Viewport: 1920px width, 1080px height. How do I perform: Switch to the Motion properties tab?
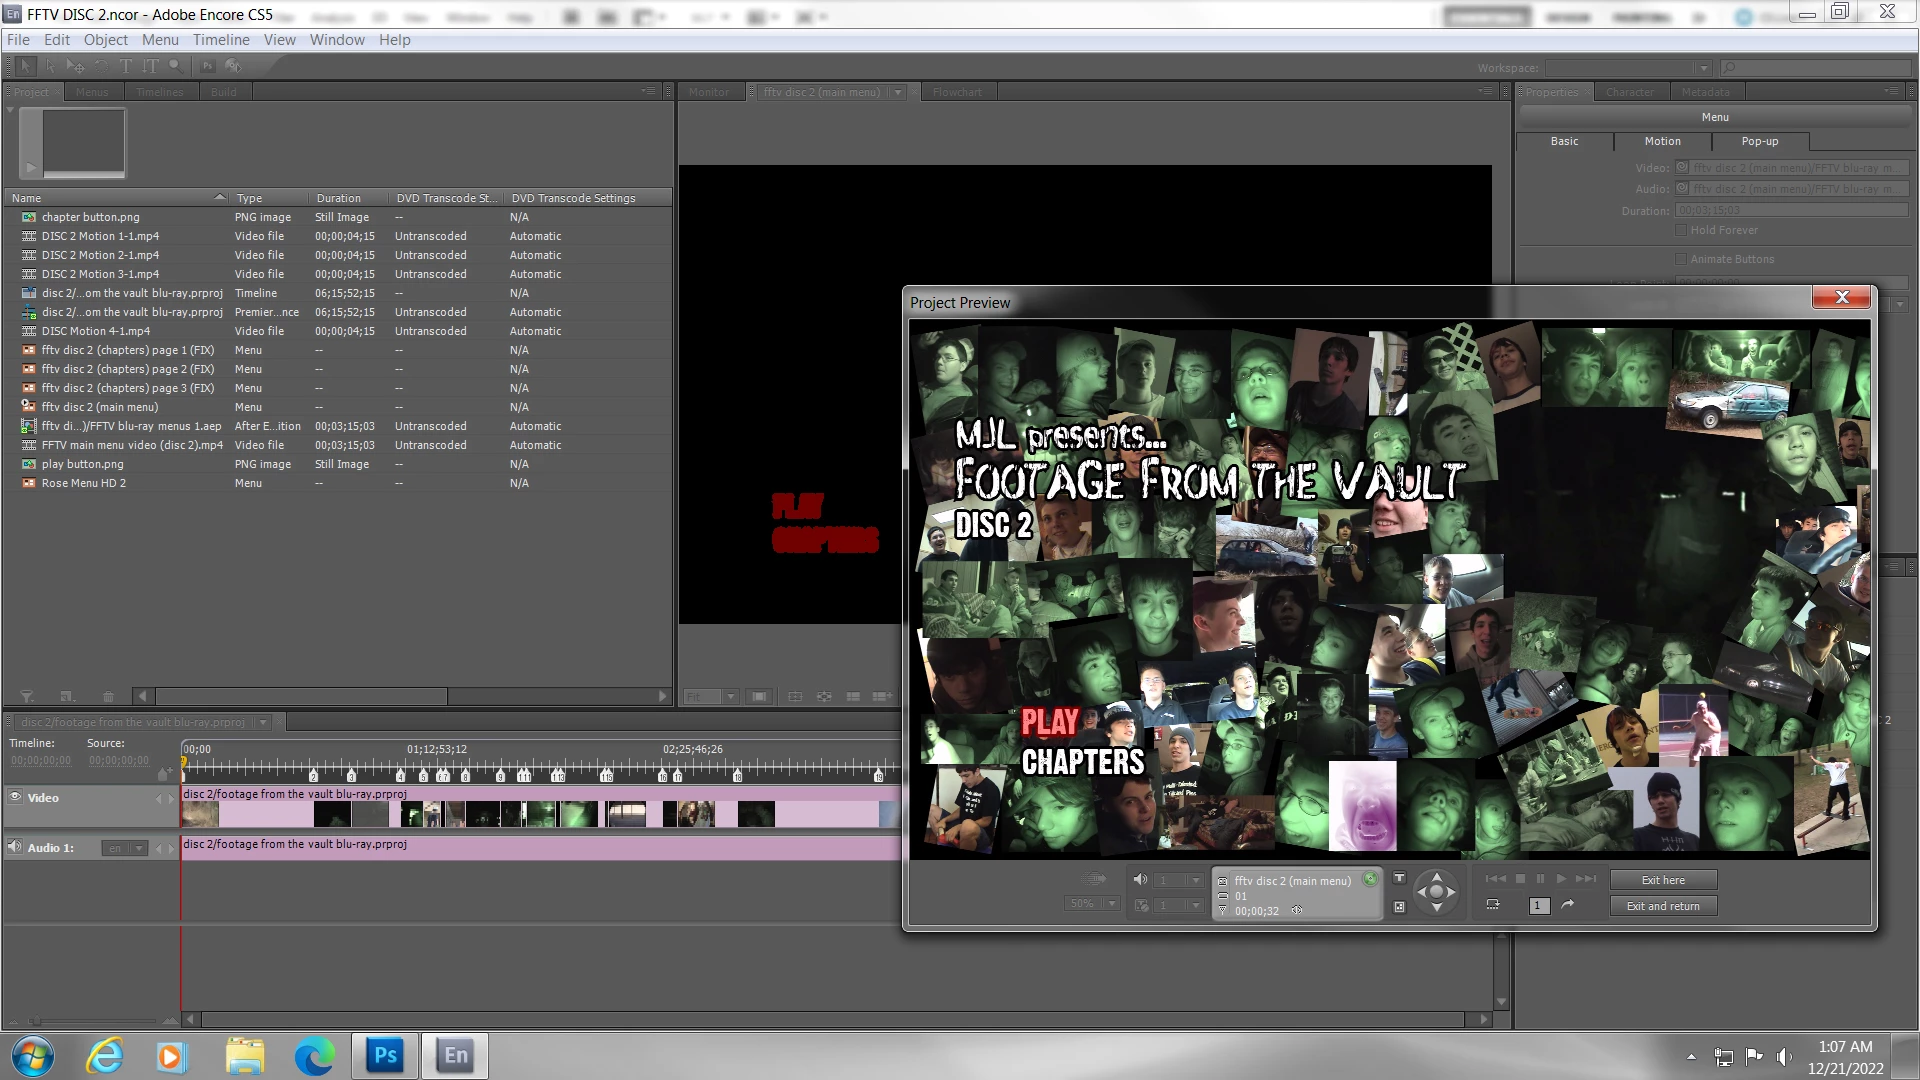[1662, 141]
